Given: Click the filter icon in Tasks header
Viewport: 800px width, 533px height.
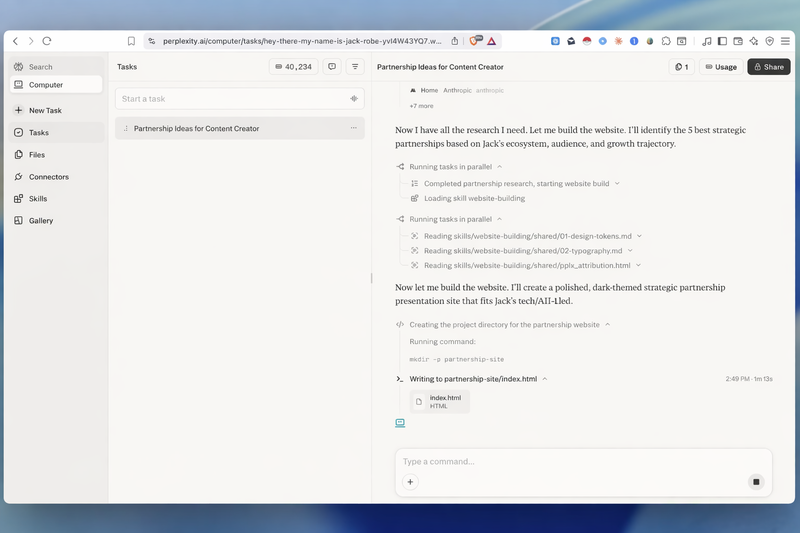Looking at the screenshot, I should pos(355,67).
